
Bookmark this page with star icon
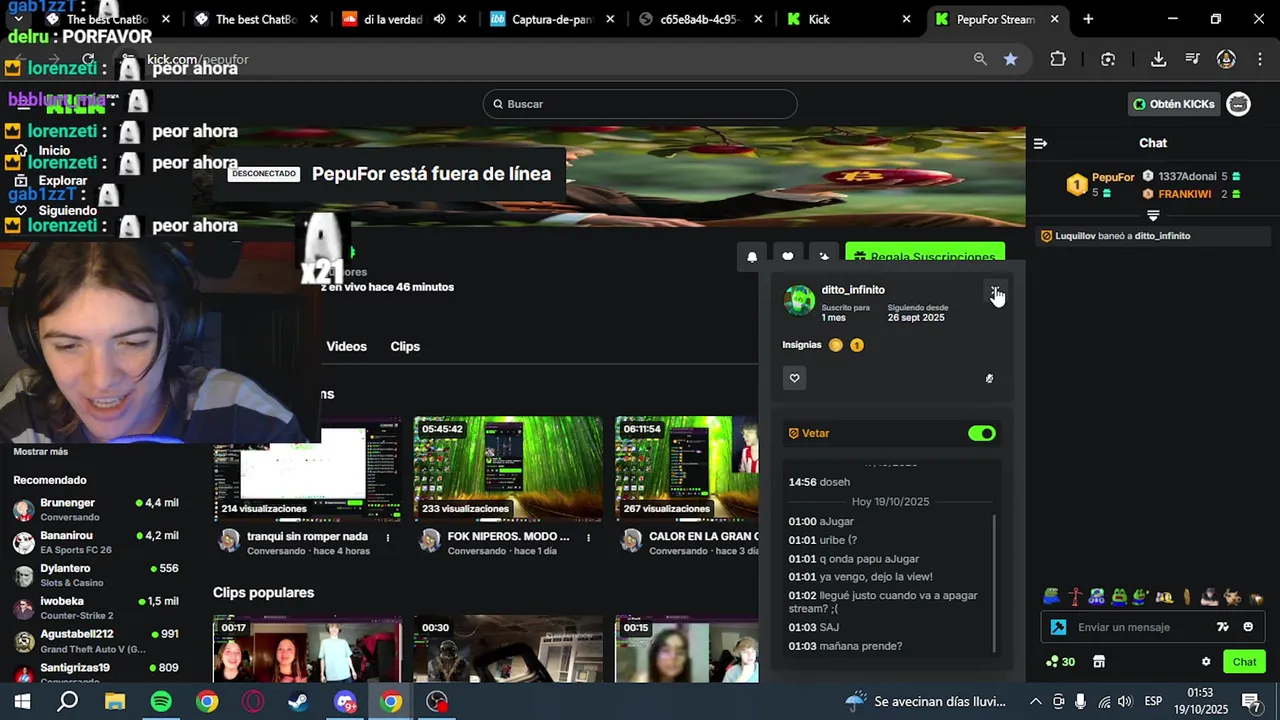tap(1011, 59)
